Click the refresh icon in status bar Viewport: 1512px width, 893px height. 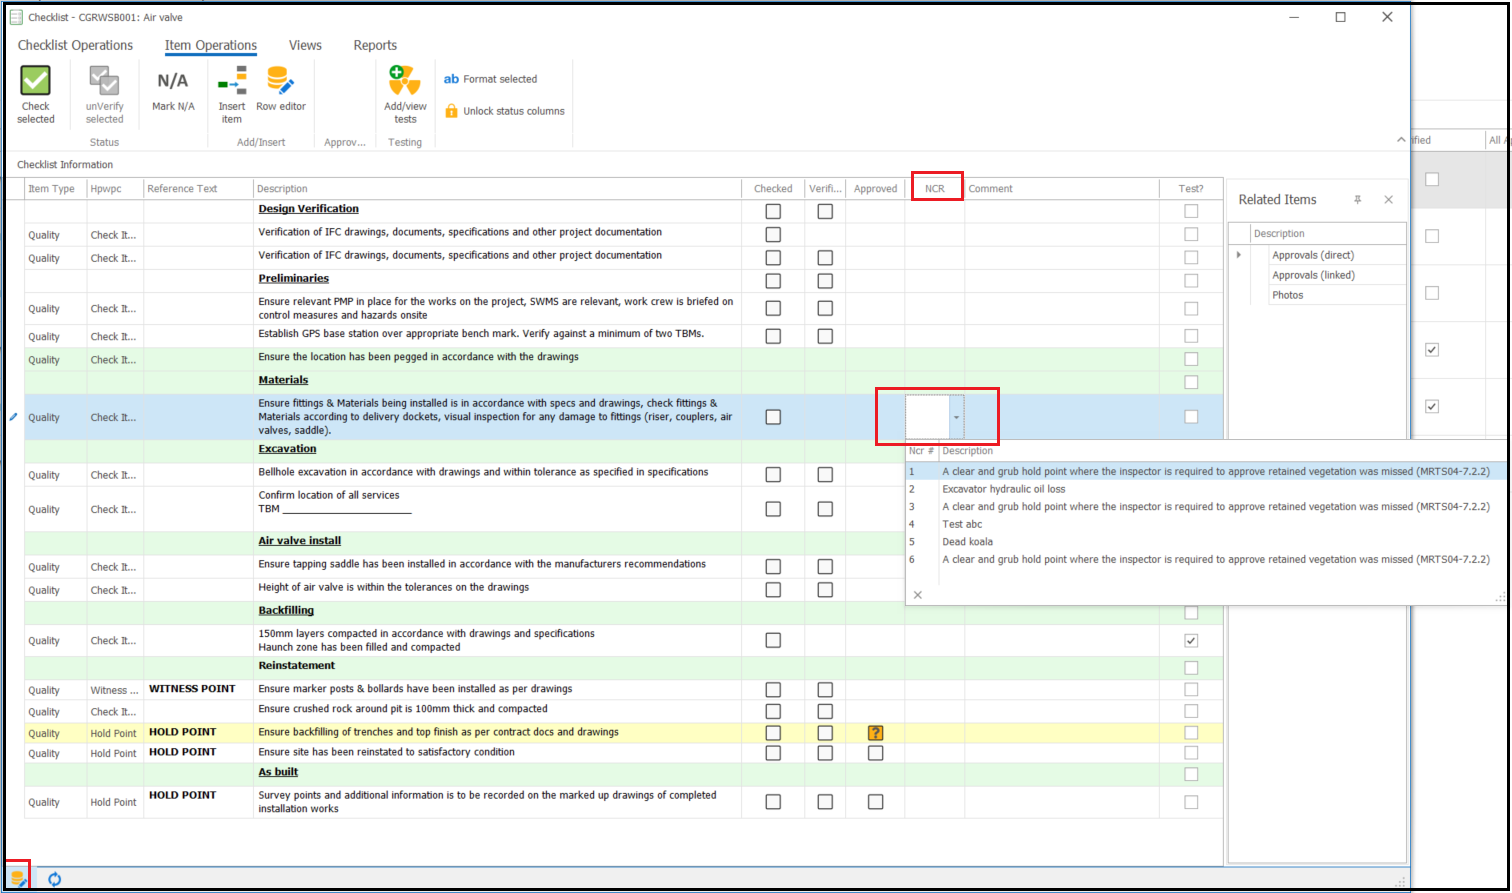[x=55, y=879]
